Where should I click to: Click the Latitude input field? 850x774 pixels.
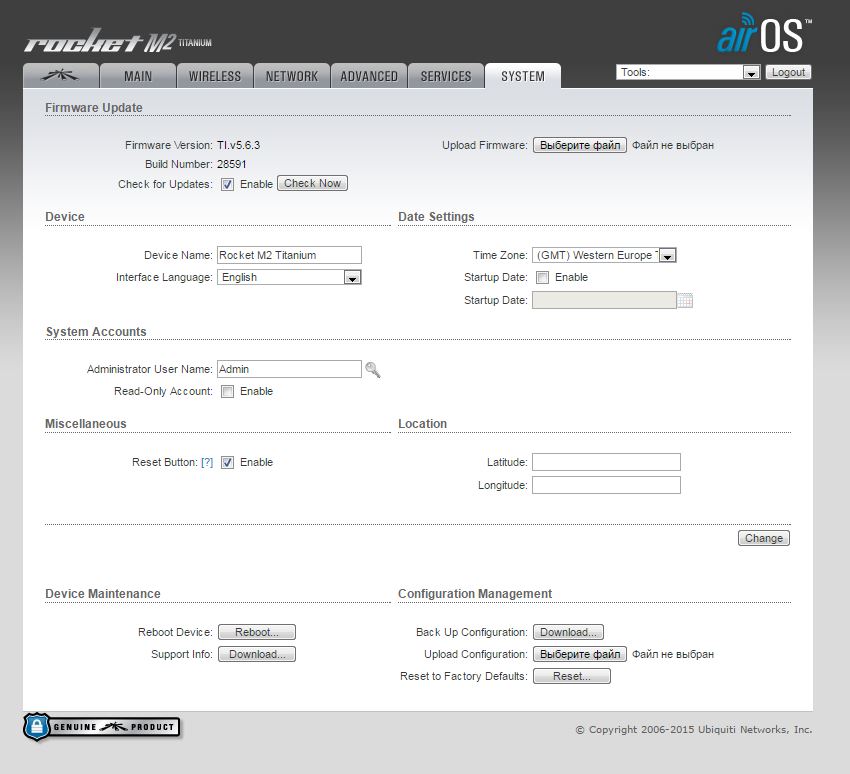point(606,462)
